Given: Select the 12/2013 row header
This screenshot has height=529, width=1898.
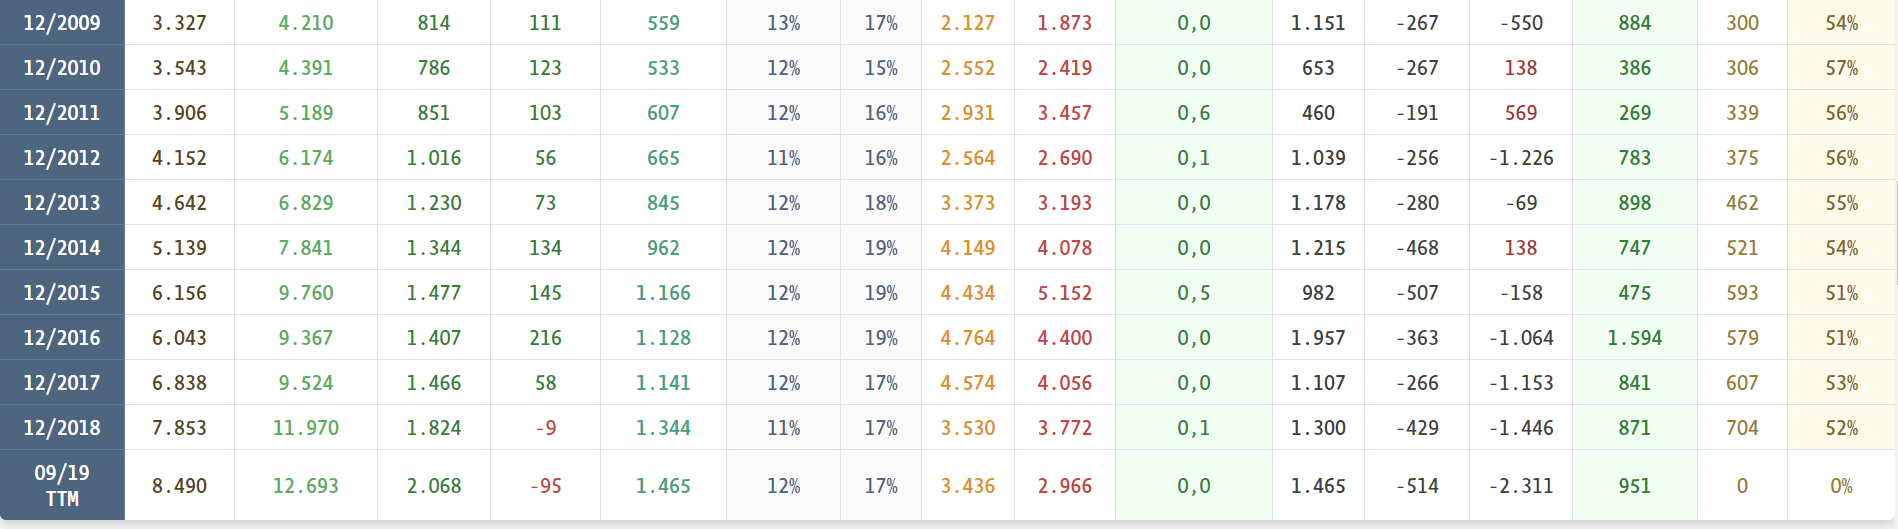Looking at the screenshot, I should [x=62, y=202].
